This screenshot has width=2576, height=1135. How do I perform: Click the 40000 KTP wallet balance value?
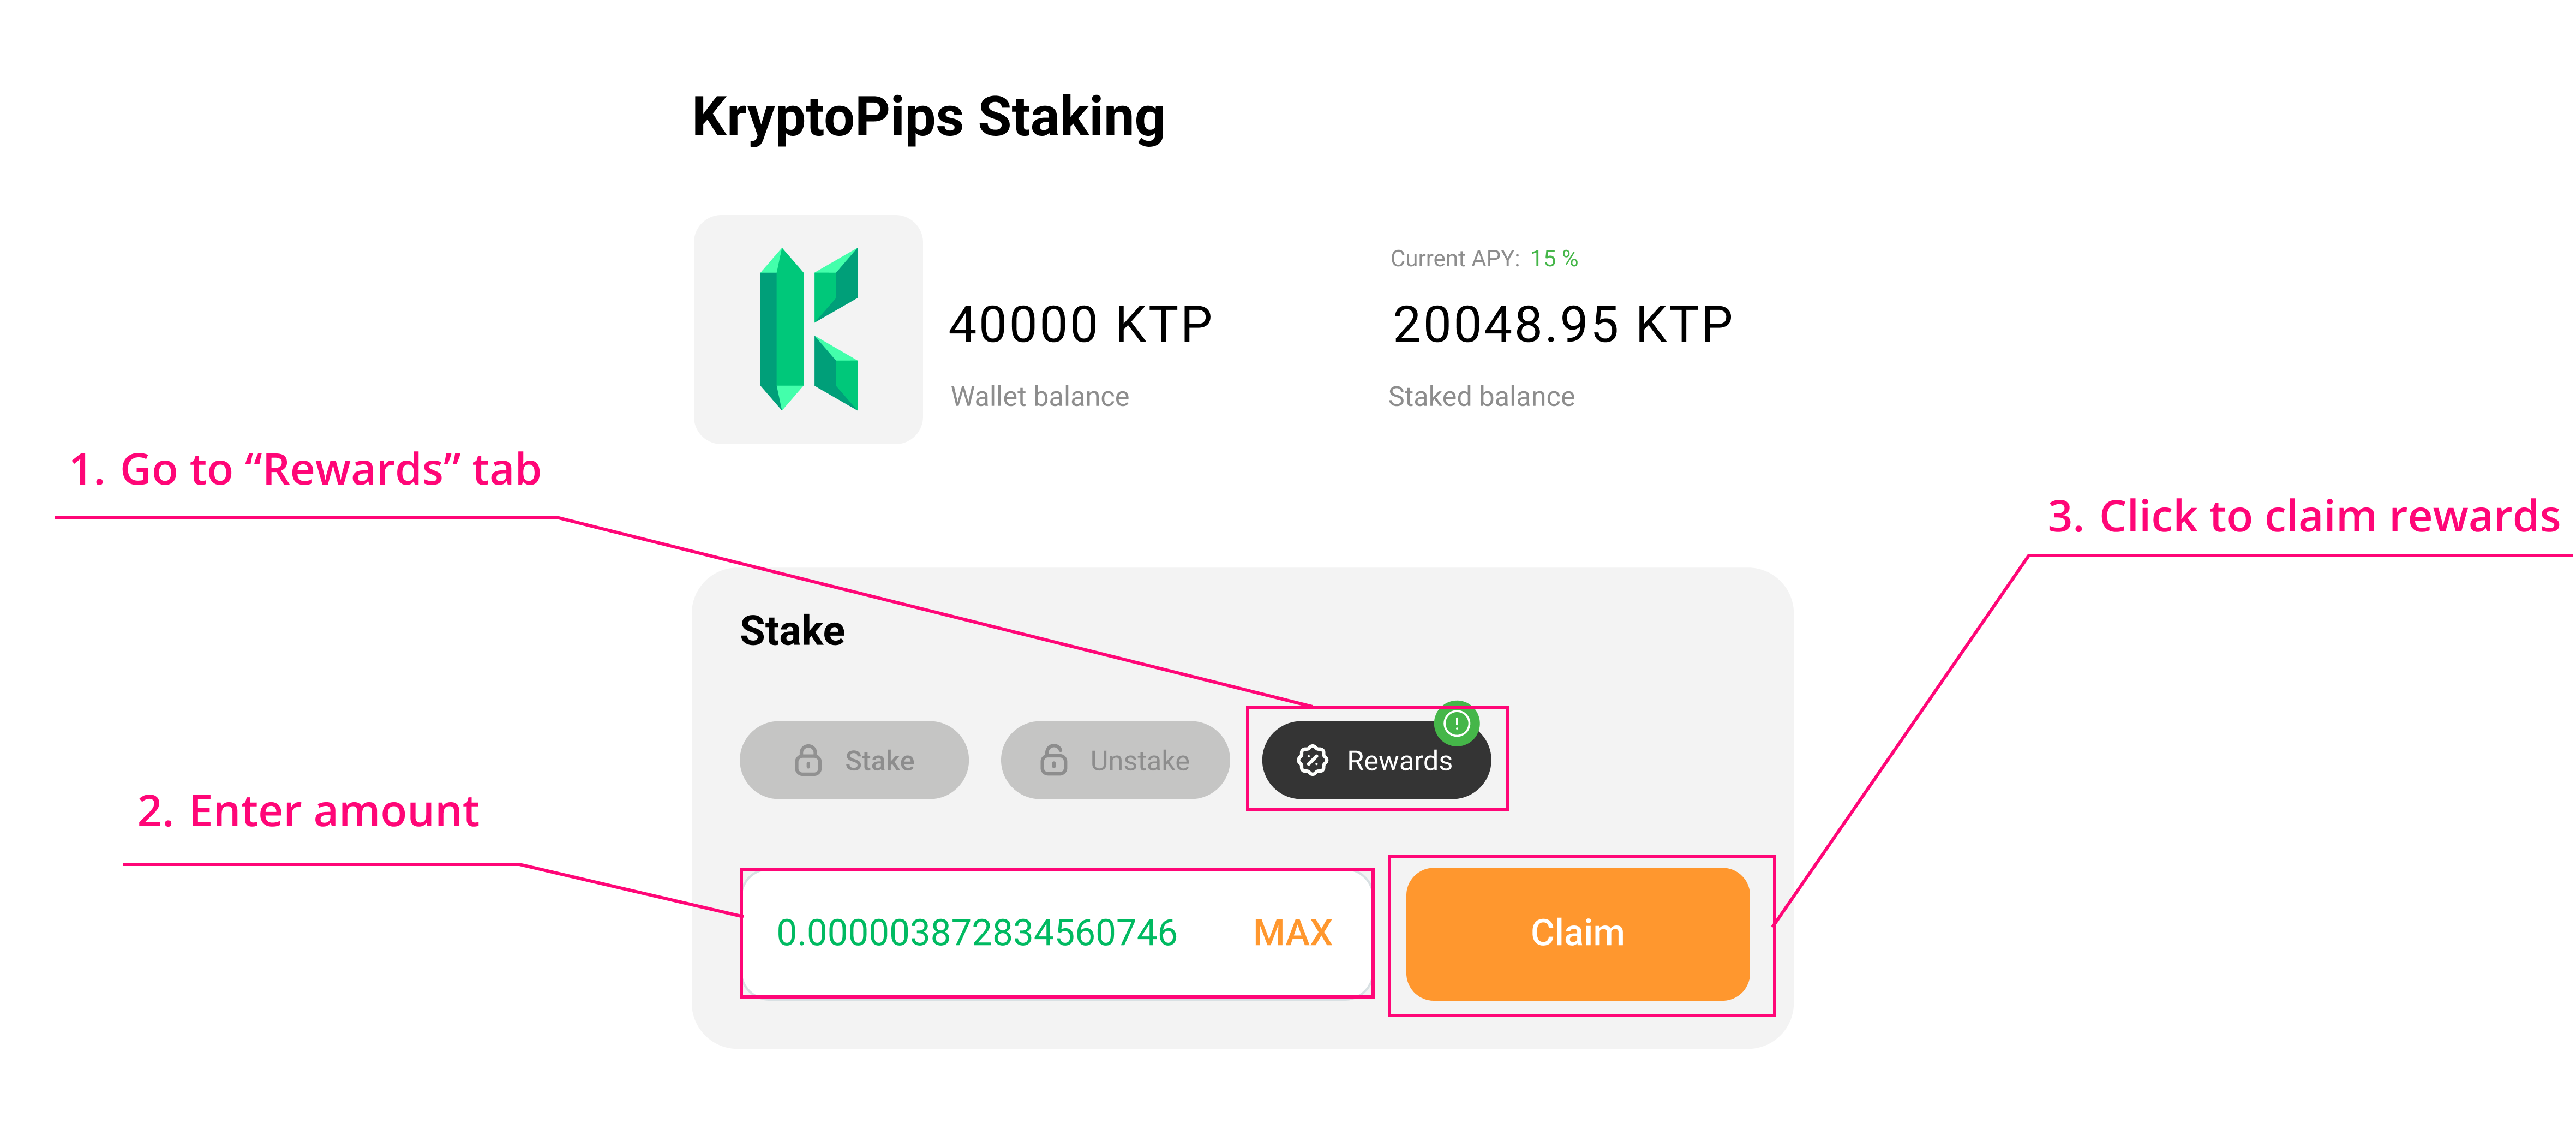1080,325
